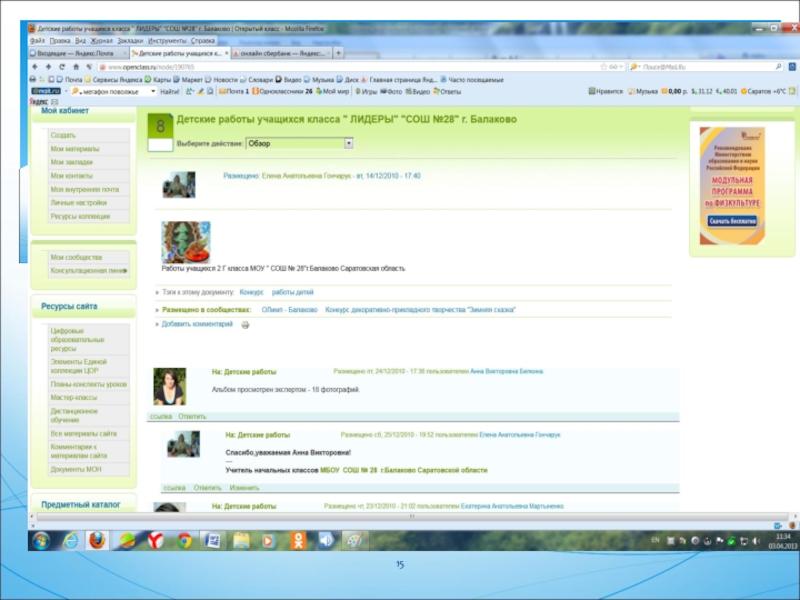The width and height of the screenshot is (800, 600).
Task: Open the Выберите действие dropdown showing Обзор
Action: [299, 143]
